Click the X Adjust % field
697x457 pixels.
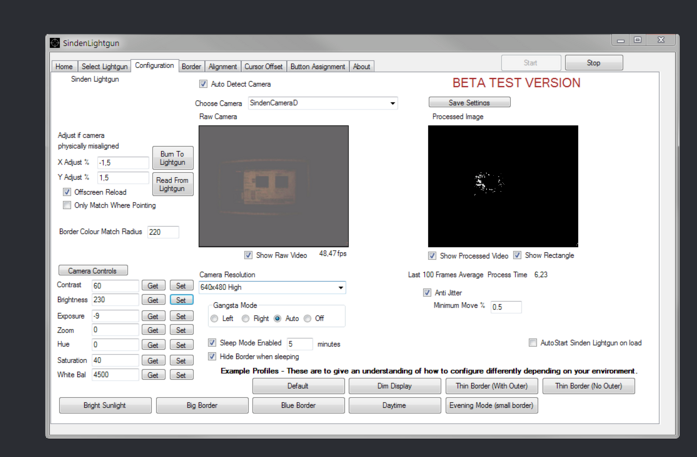click(123, 163)
